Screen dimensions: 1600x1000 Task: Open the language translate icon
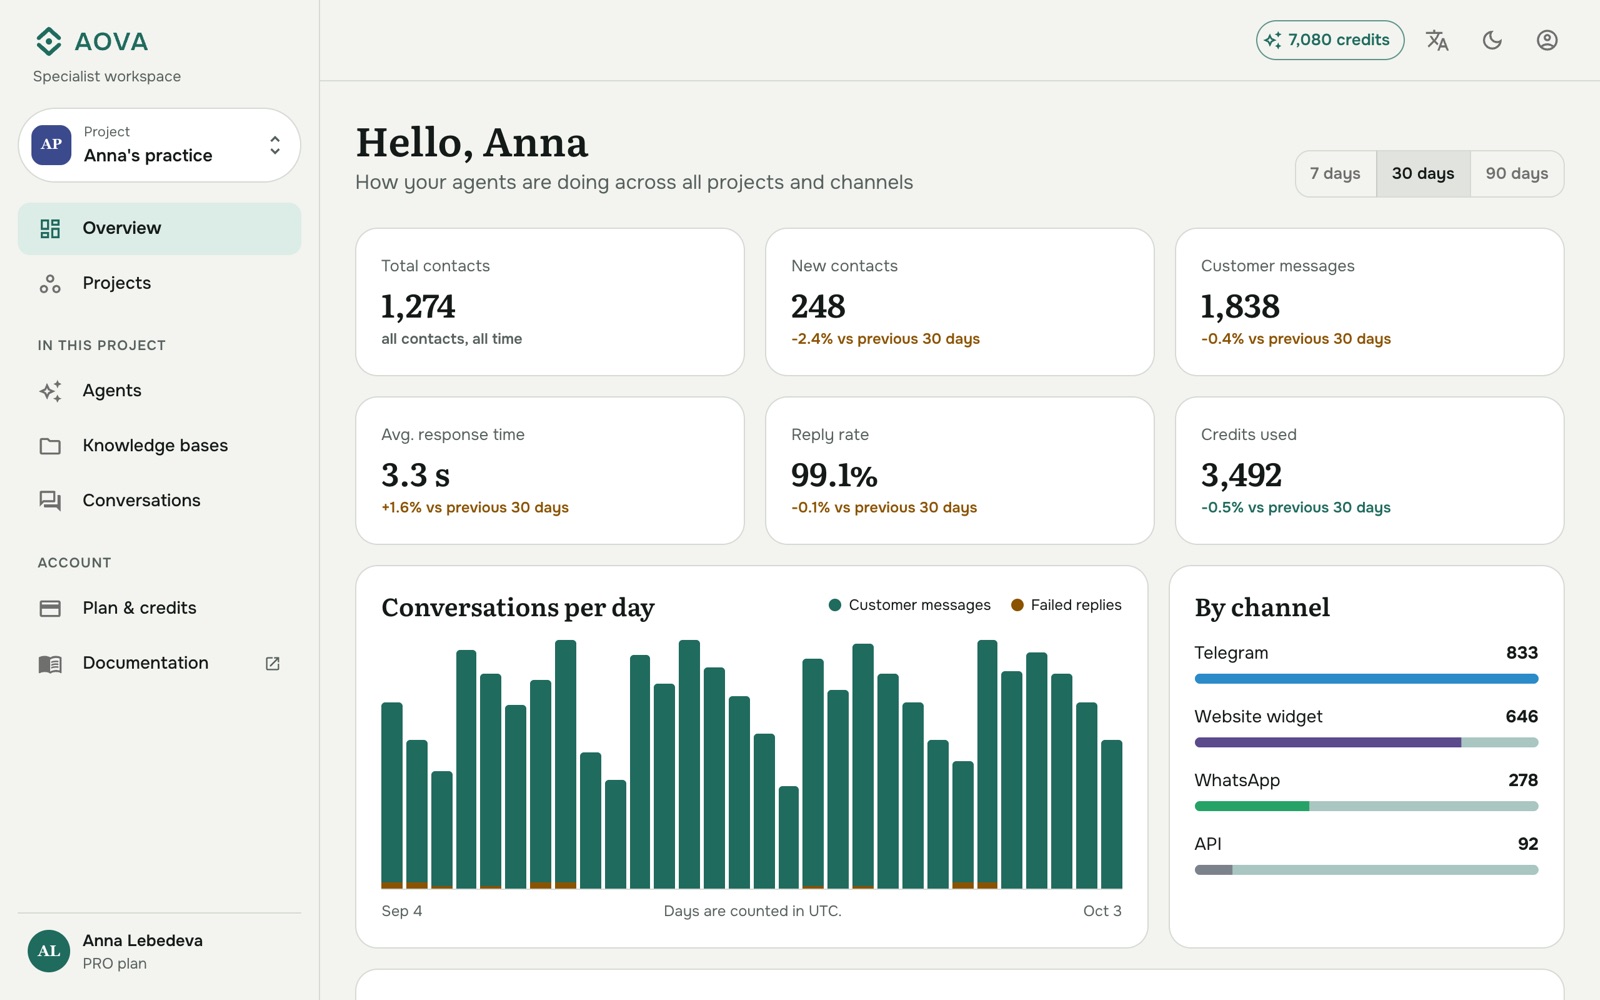tap(1437, 40)
